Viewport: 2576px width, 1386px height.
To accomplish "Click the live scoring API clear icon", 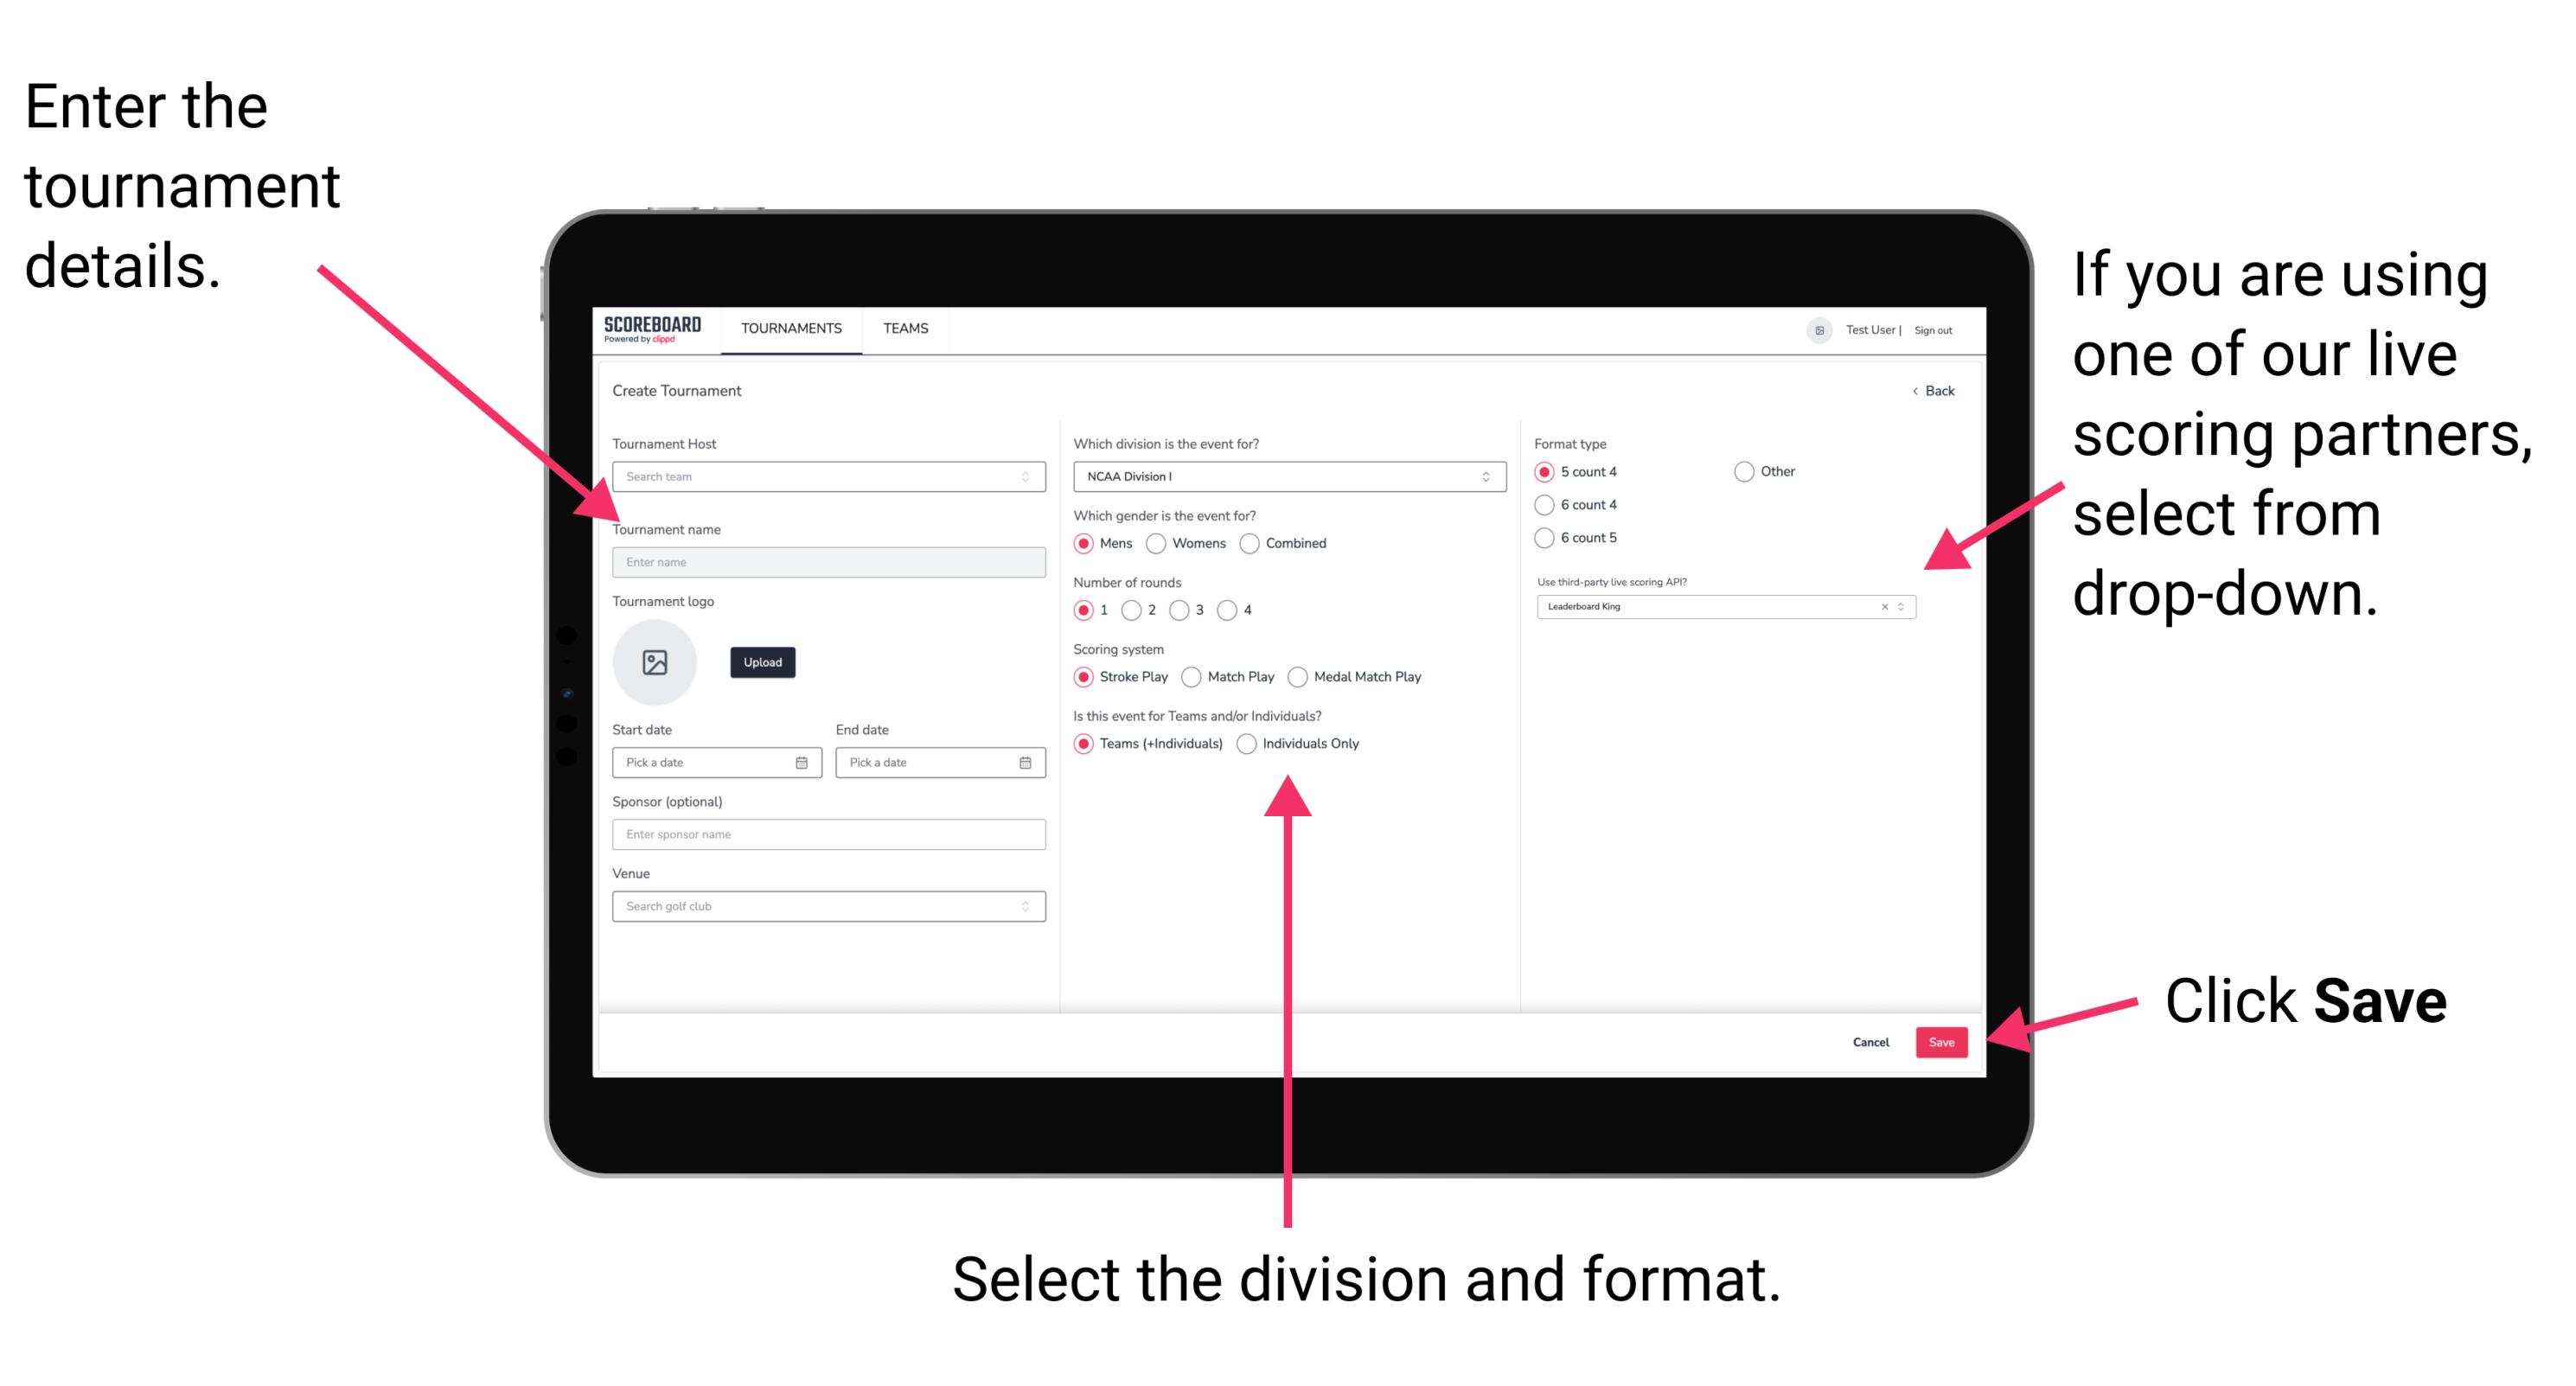I will 1882,606.
